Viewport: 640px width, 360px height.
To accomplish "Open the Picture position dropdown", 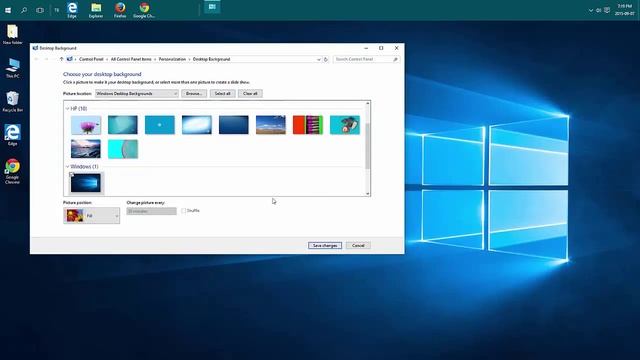I will tap(91, 216).
